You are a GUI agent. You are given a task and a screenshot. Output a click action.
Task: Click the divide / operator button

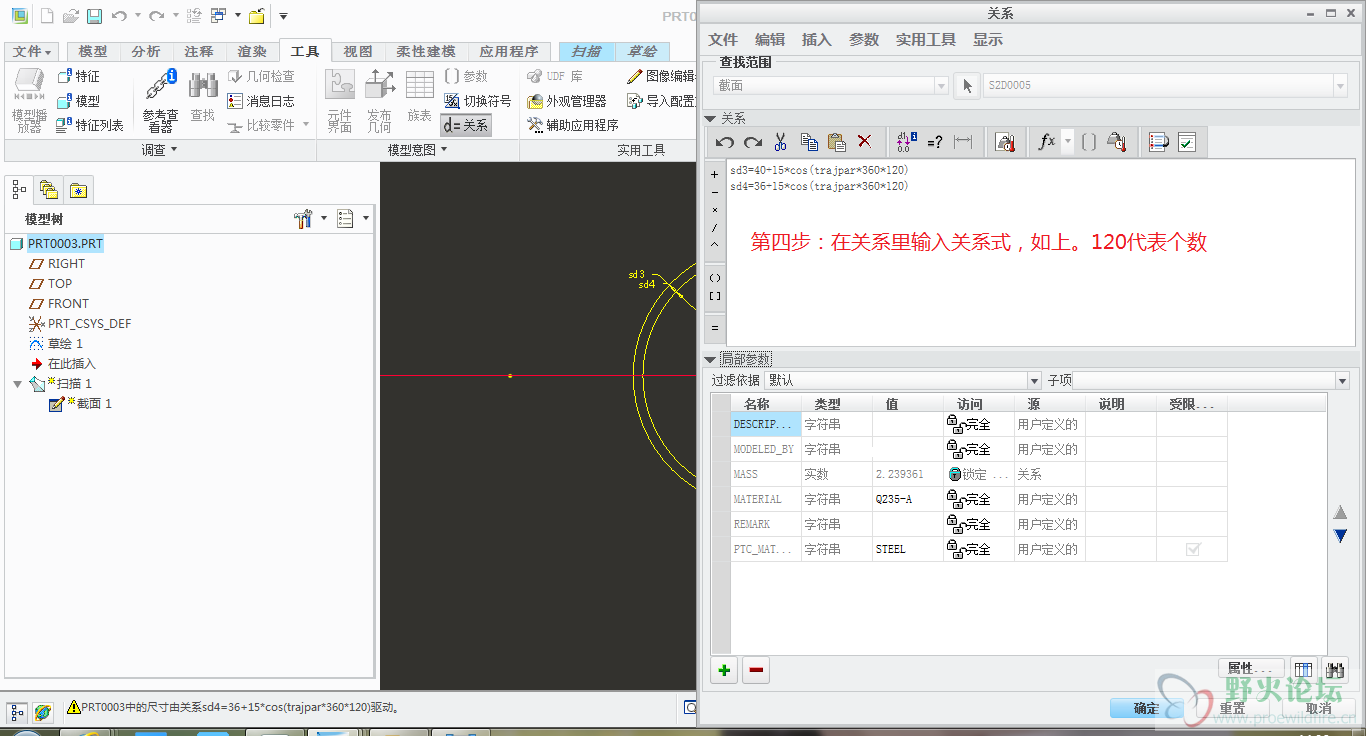pos(714,228)
